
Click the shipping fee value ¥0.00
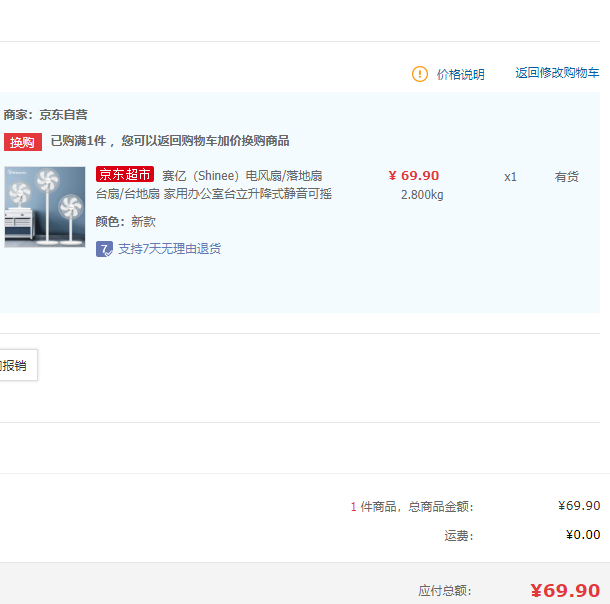[x=583, y=535]
